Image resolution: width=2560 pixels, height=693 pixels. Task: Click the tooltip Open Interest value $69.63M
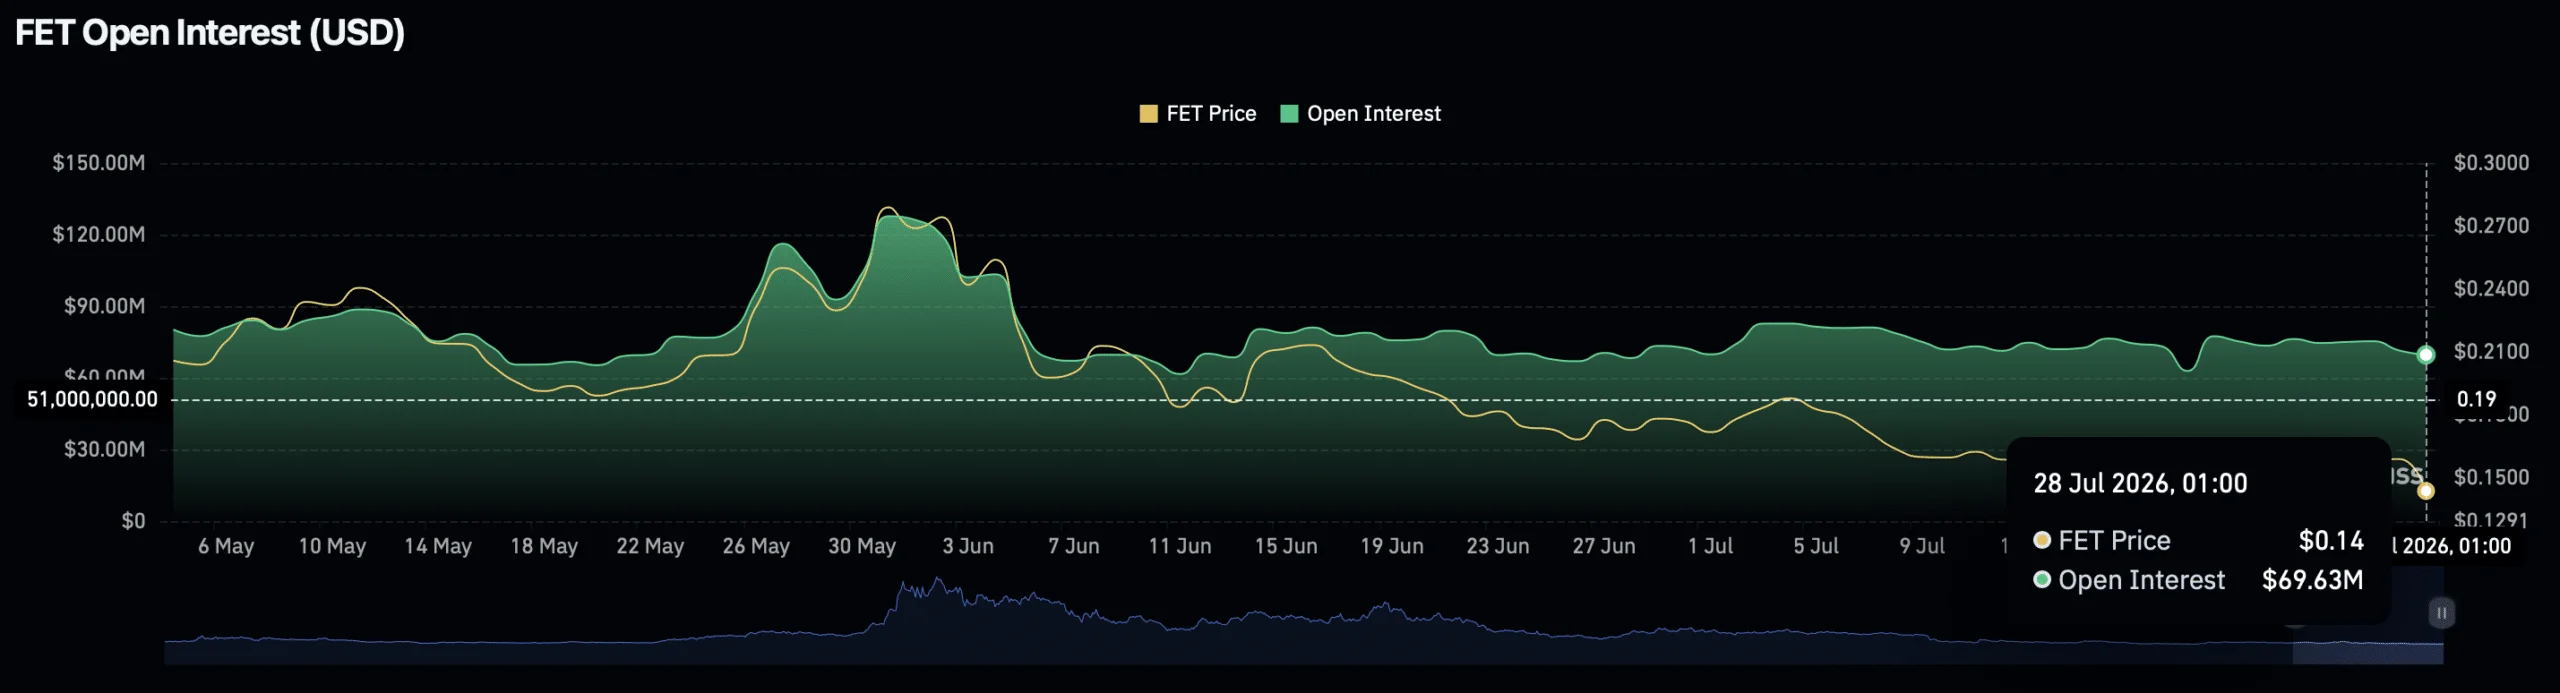pos(2313,580)
